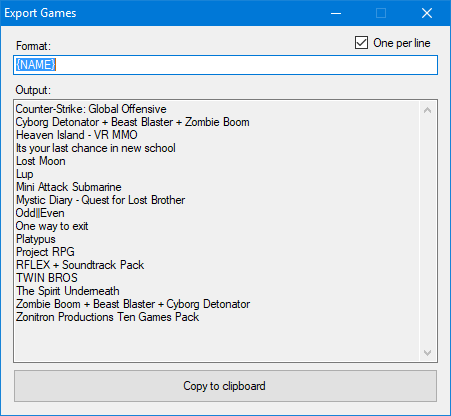451x416 pixels.
Task: Click The Spirit Underneath line
Action: [68, 291]
